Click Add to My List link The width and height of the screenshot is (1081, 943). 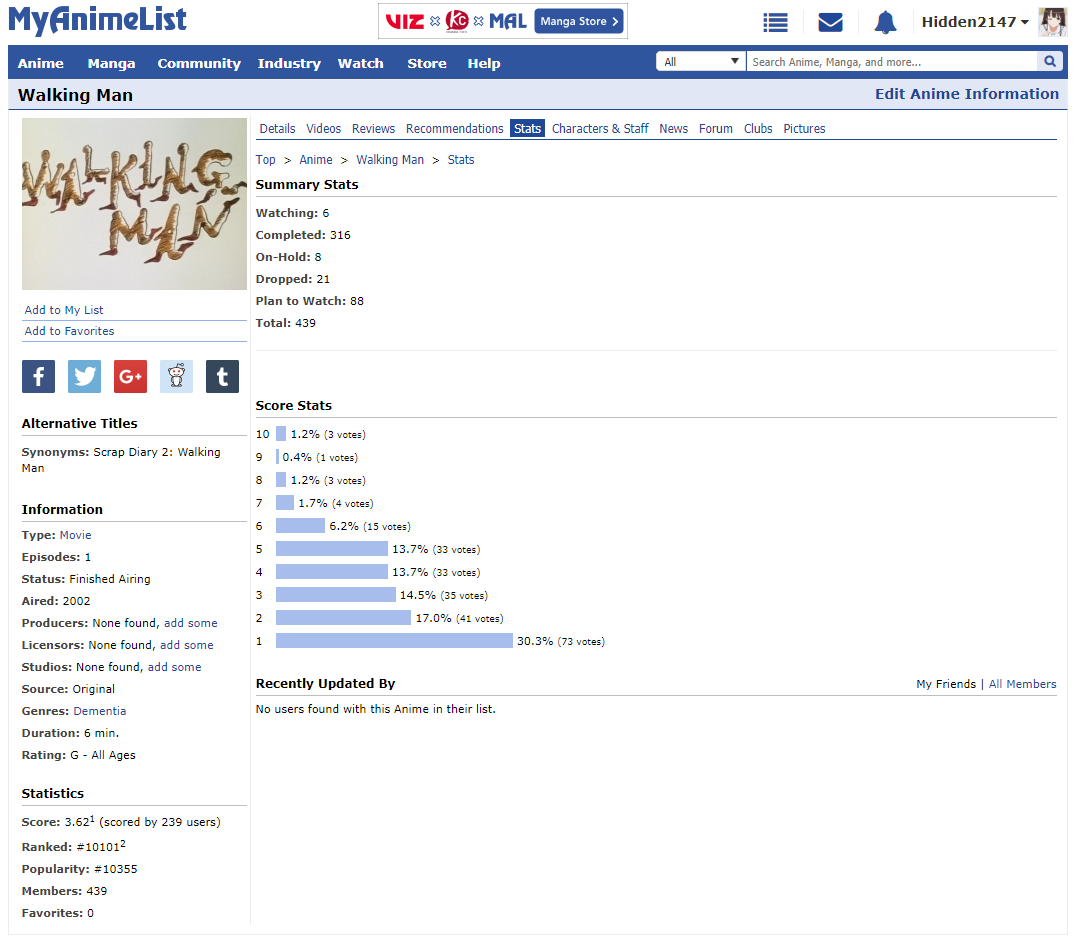pyautogui.click(x=64, y=310)
